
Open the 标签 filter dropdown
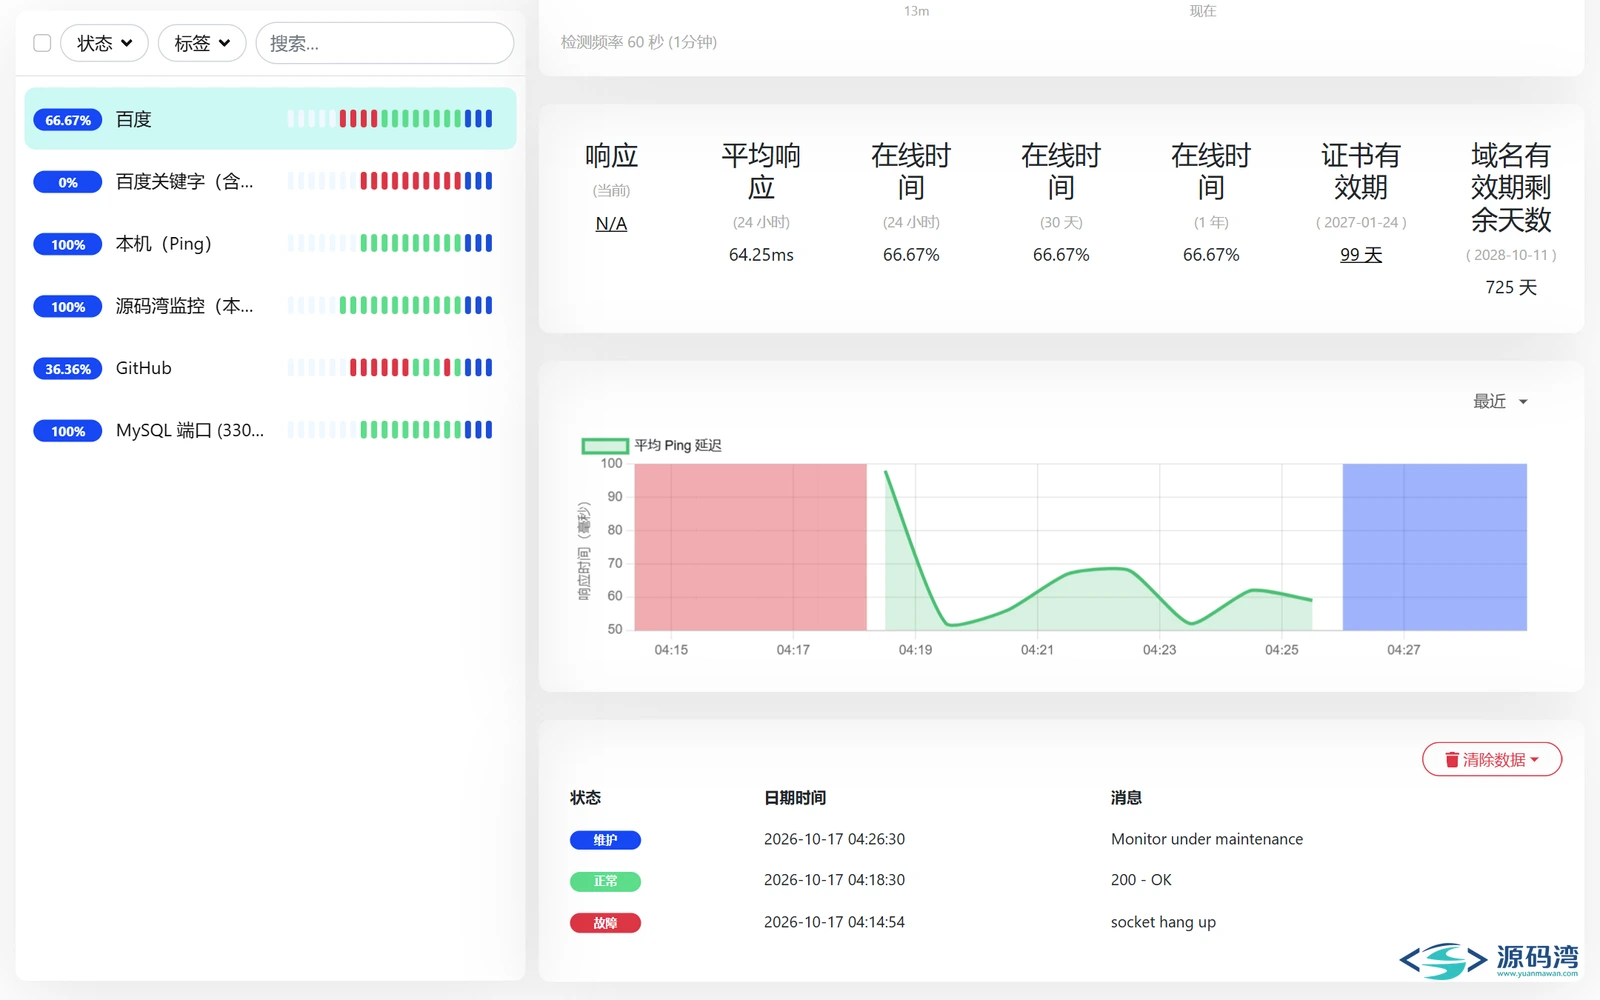(x=202, y=43)
